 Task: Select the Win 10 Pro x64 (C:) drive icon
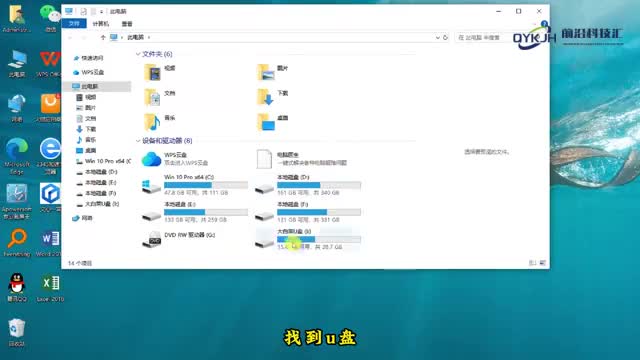click(x=151, y=187)
